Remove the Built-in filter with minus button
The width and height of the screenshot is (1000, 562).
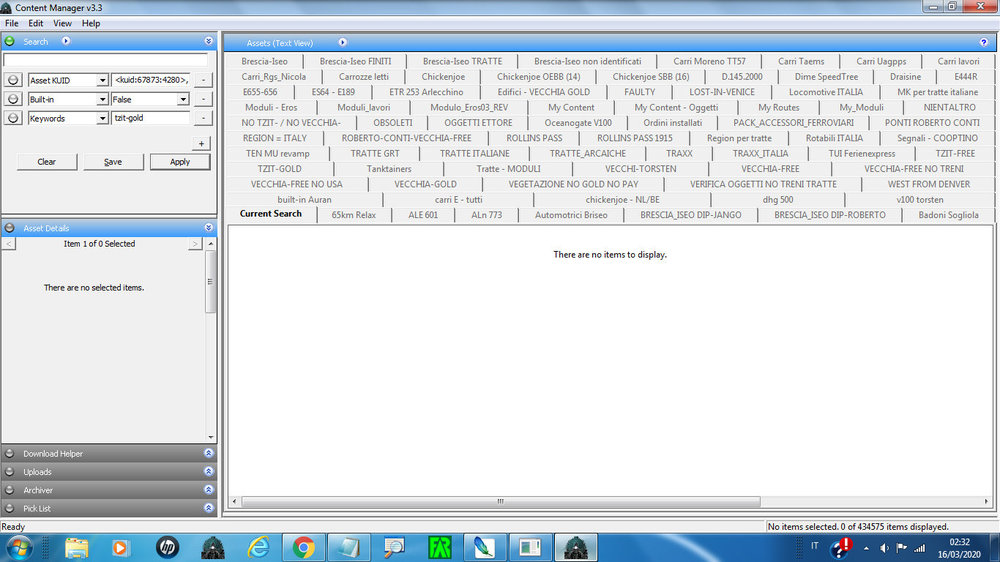click(x=203, y=100)
